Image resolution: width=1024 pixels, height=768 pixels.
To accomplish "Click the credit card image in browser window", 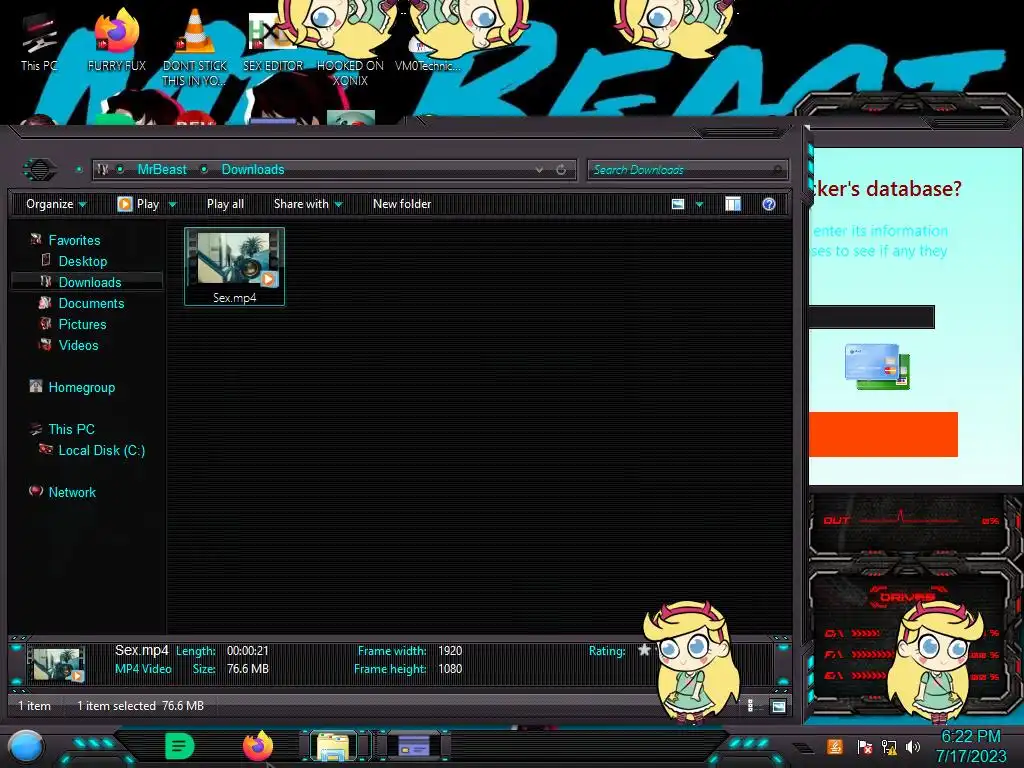I will coord(877,366).
